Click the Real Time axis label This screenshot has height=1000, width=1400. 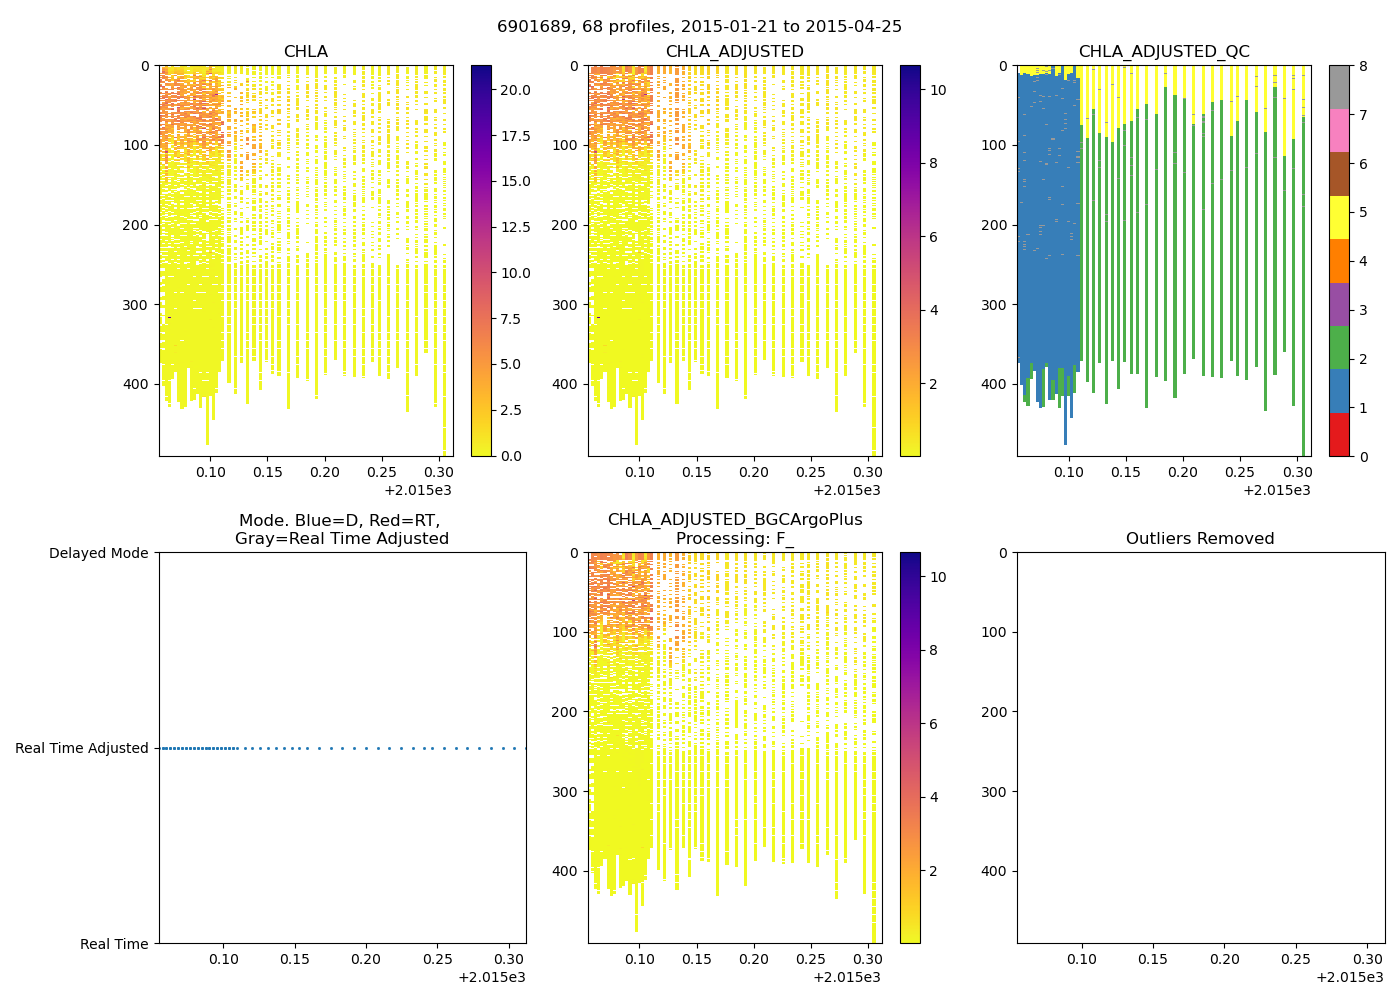click(114, 944)
